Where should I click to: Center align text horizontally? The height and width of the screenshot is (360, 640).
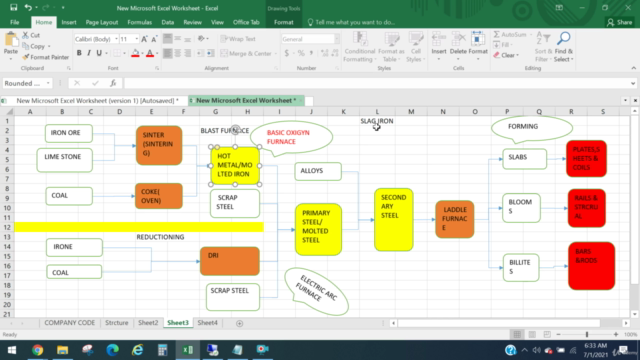point(178,53)
